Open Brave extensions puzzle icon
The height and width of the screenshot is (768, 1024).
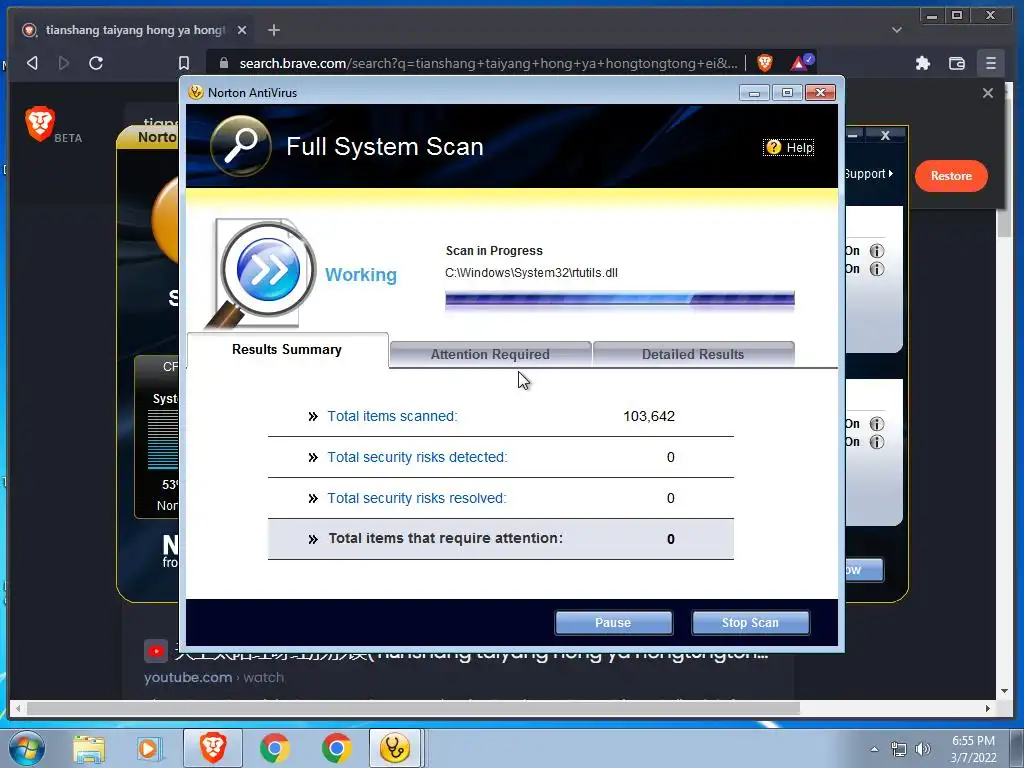pyautogui.click(x=923, y=63)
